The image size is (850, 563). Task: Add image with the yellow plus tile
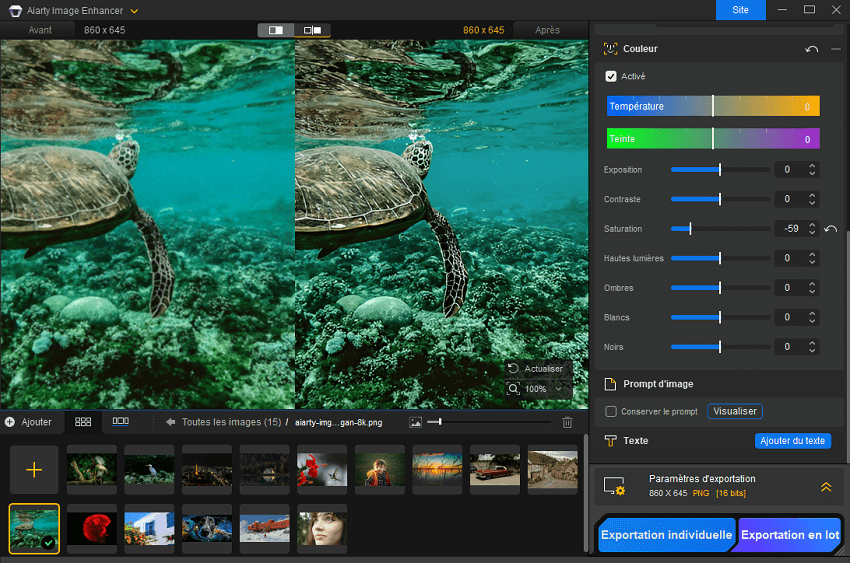pyautogui.click(x=34, y=470)
